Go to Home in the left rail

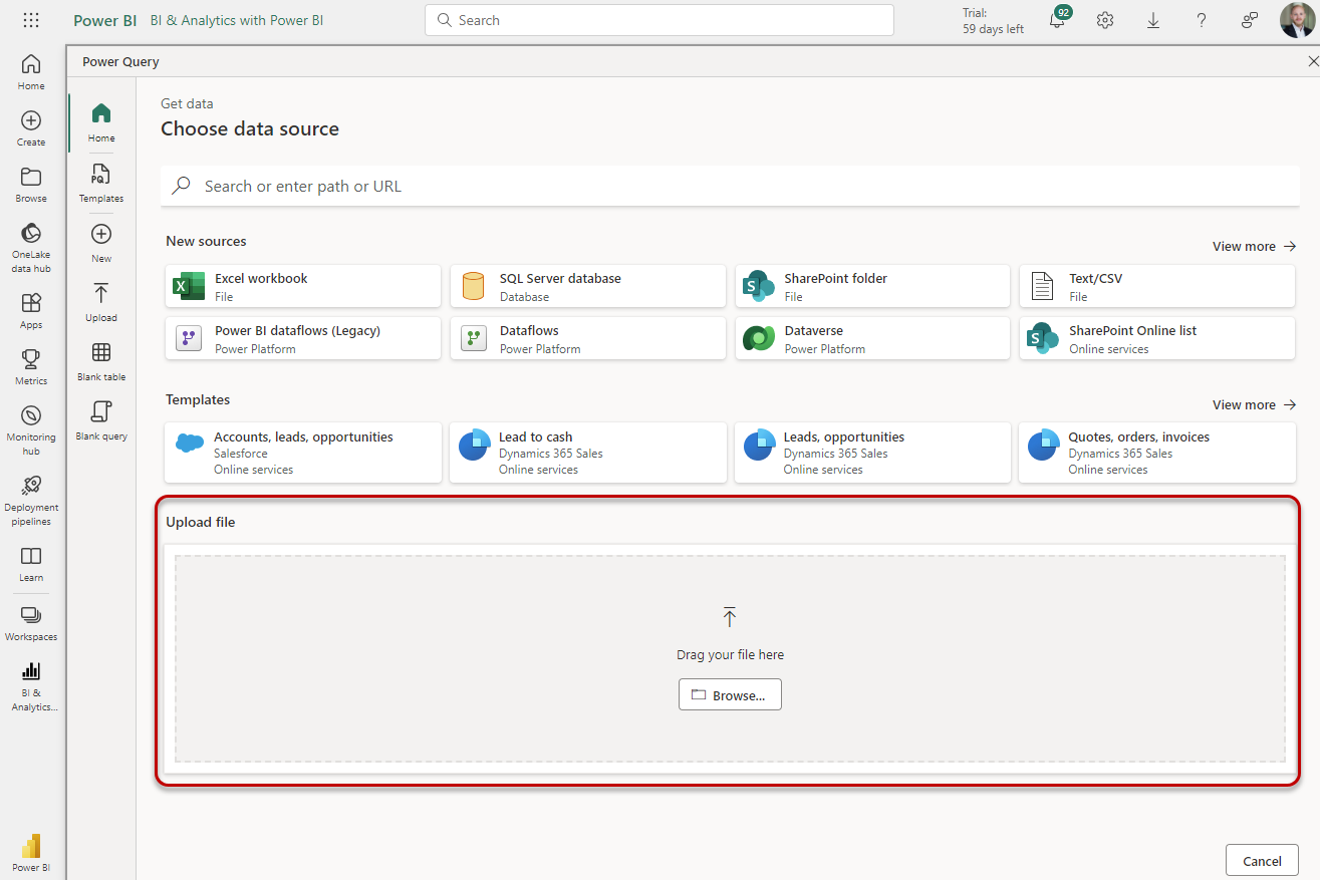click(31, 72)
